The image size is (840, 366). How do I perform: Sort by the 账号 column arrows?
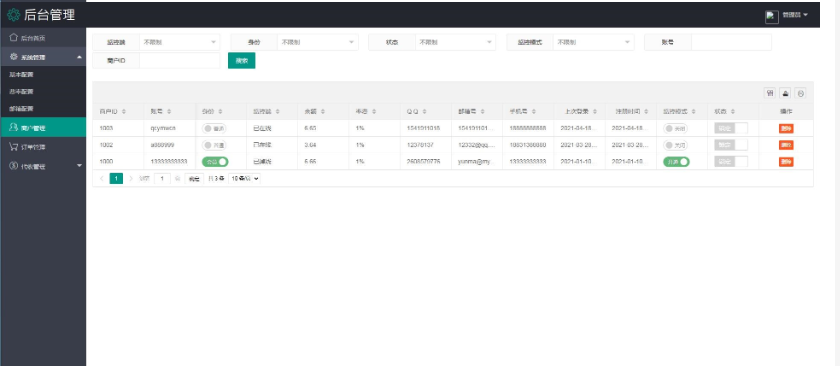click(x=169, y=112)
